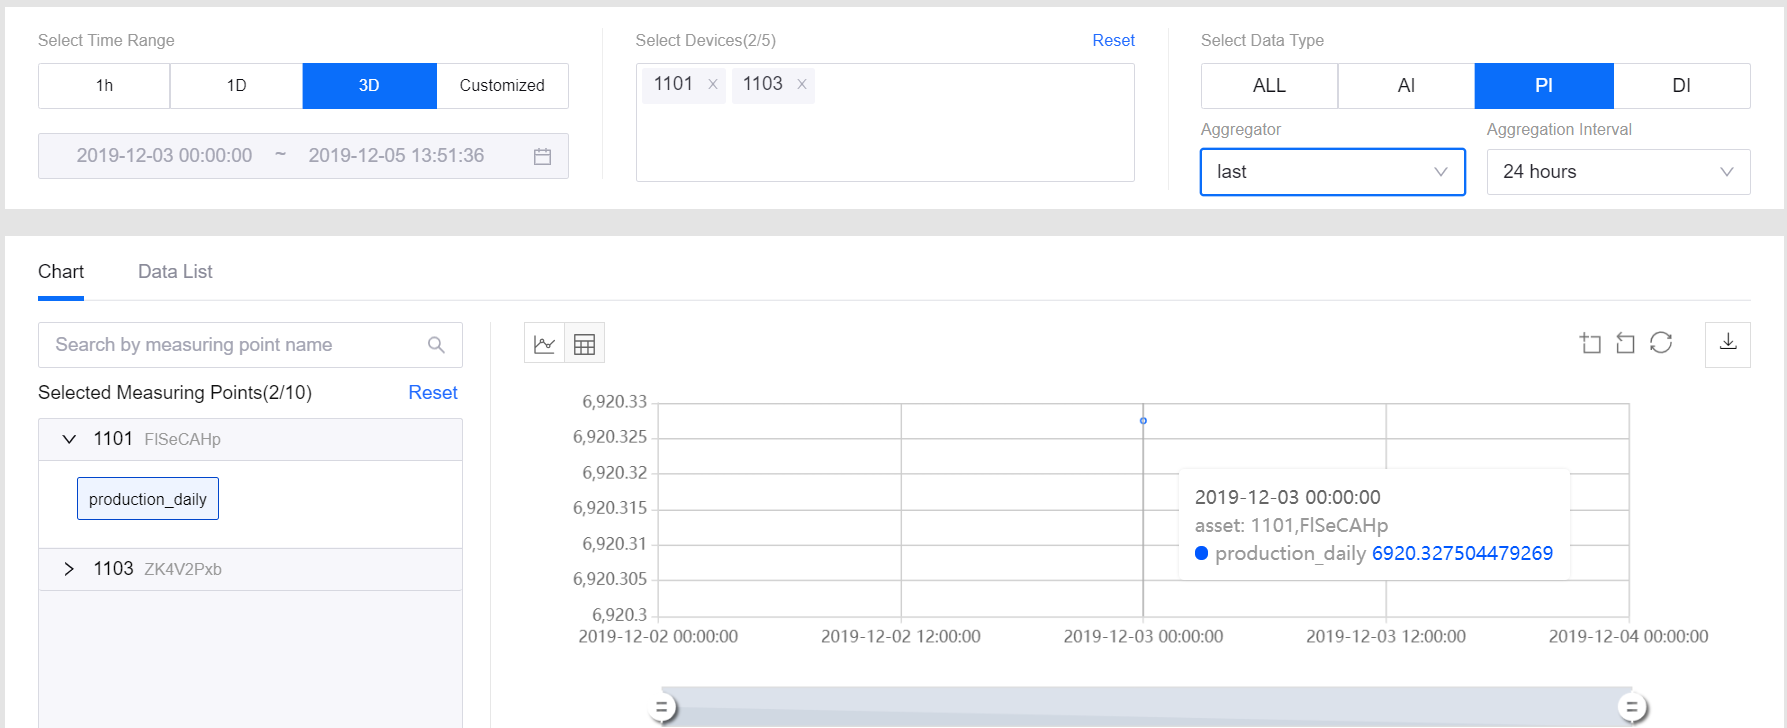Collapse the 1101 FlSeCAHp device group
Screen dimensions: 1787x728
pos(69,439)
